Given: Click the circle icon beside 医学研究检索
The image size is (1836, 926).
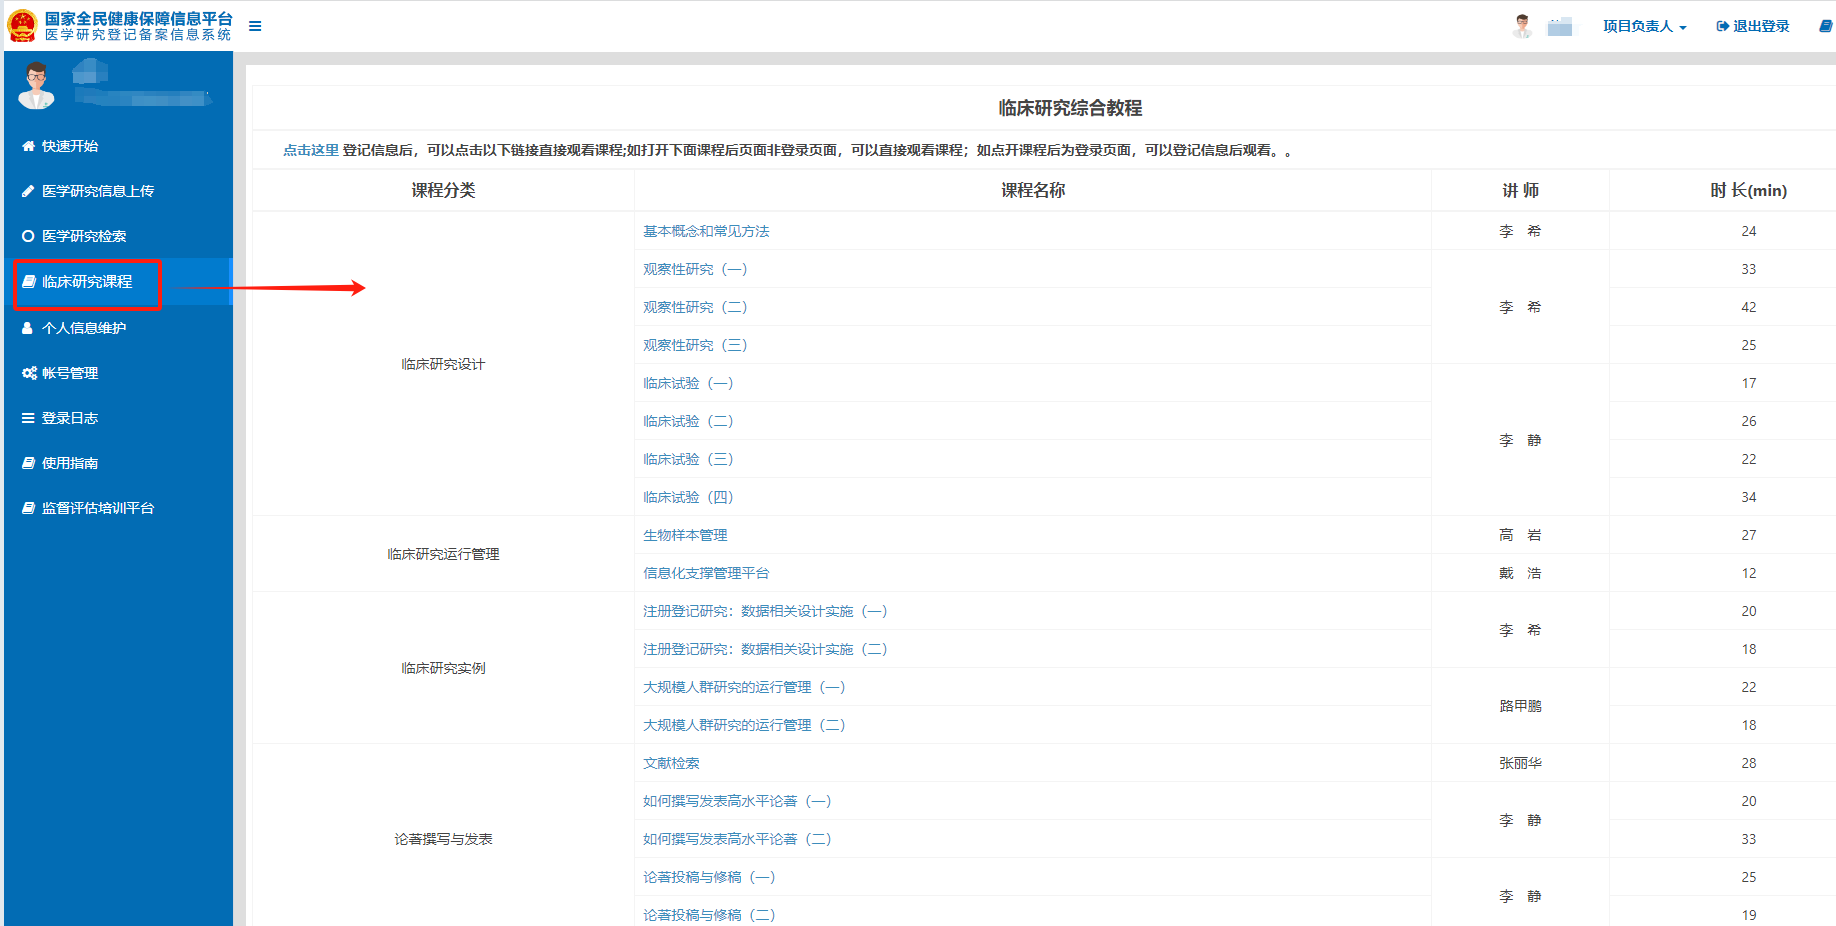Looking at the screenshot, I should point(28,236).
